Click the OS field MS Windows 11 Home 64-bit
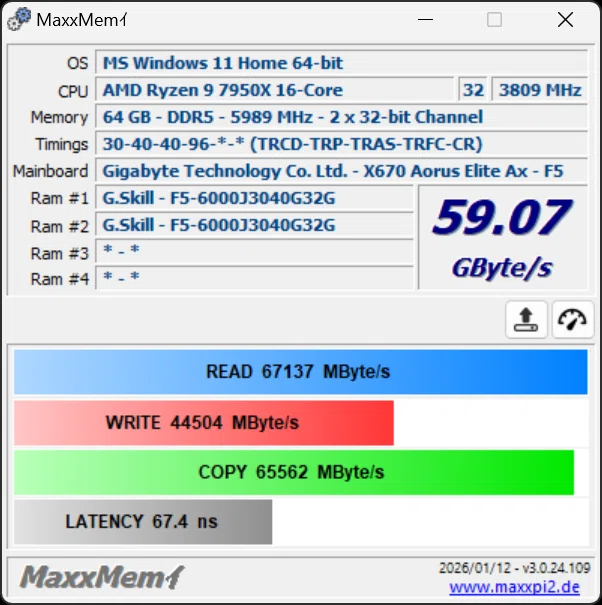Screen dimensions: 602x605 (342, 63)
